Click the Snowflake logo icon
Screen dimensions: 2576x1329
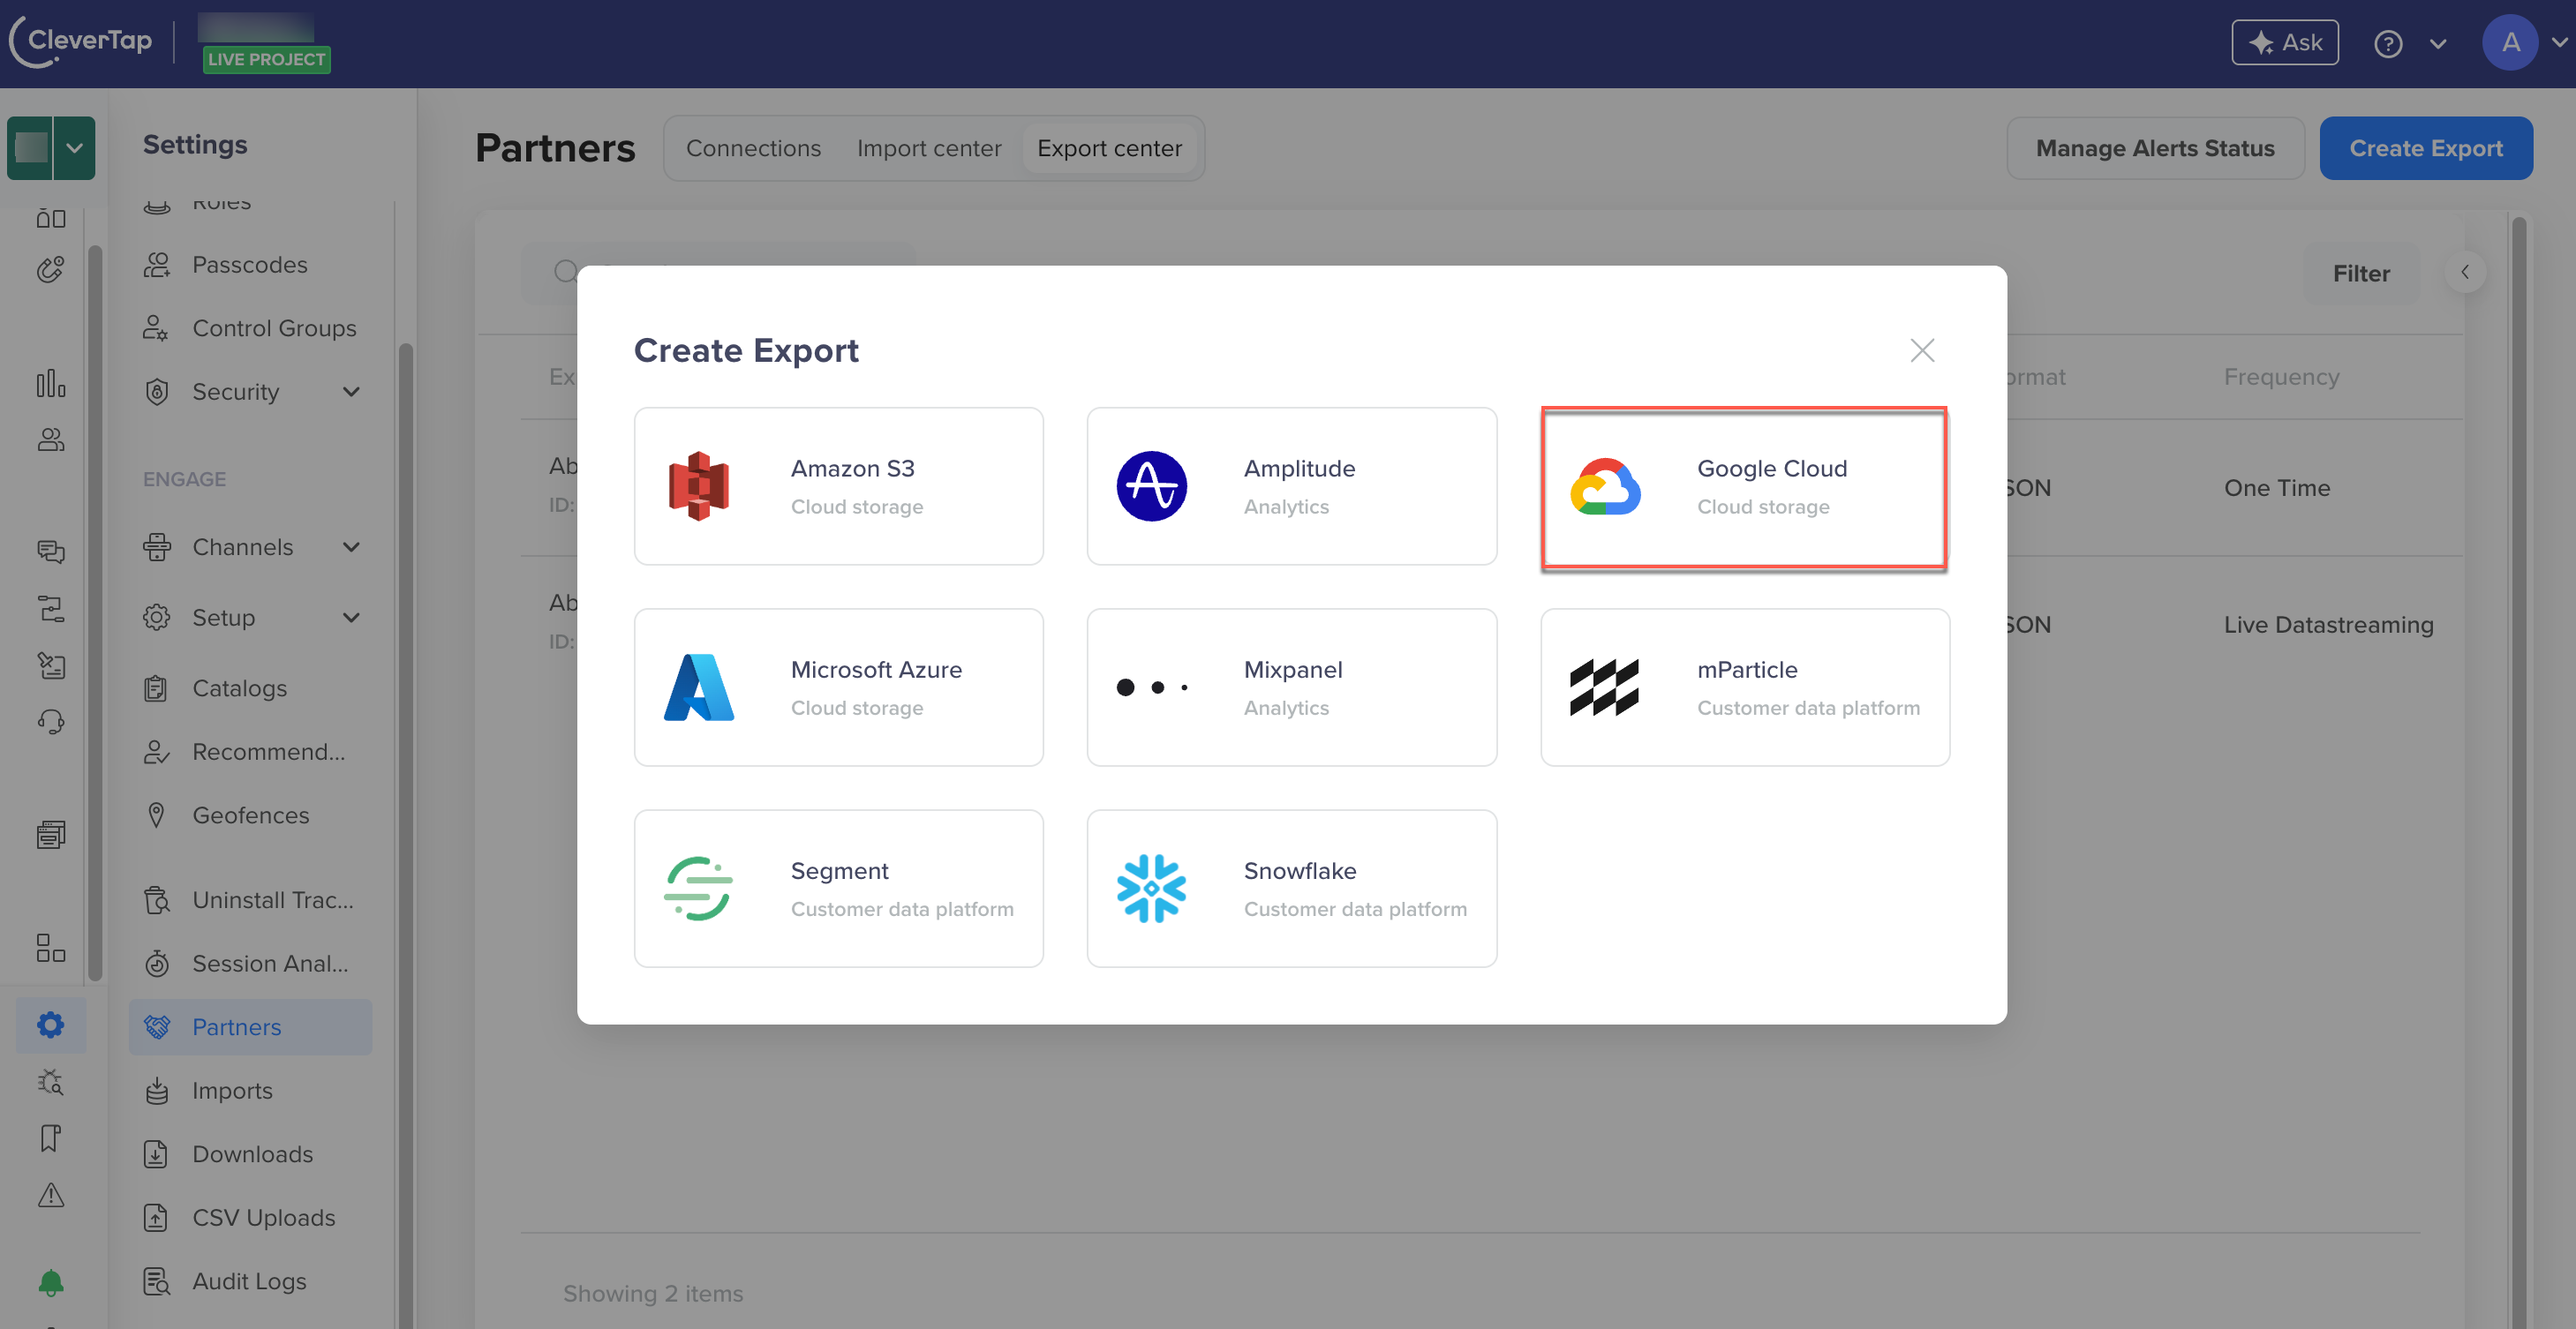[1151, 888]
